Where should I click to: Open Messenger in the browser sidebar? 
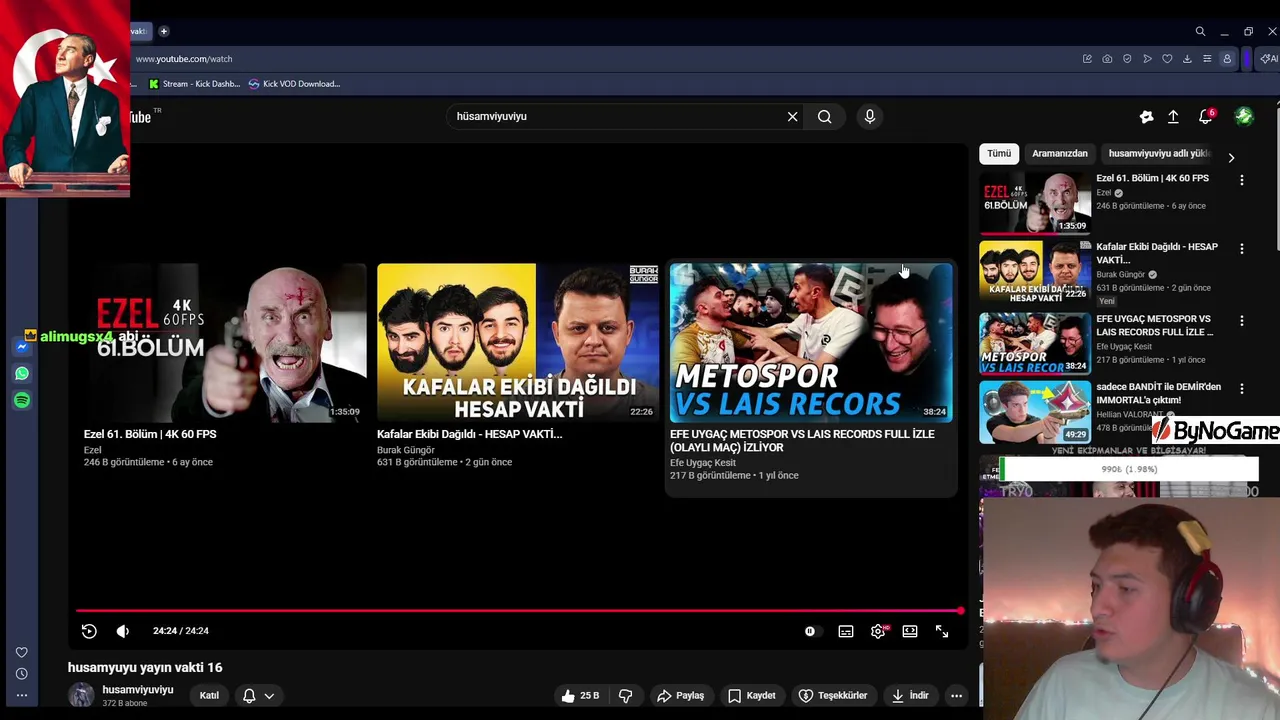click(x=22, y=347)
